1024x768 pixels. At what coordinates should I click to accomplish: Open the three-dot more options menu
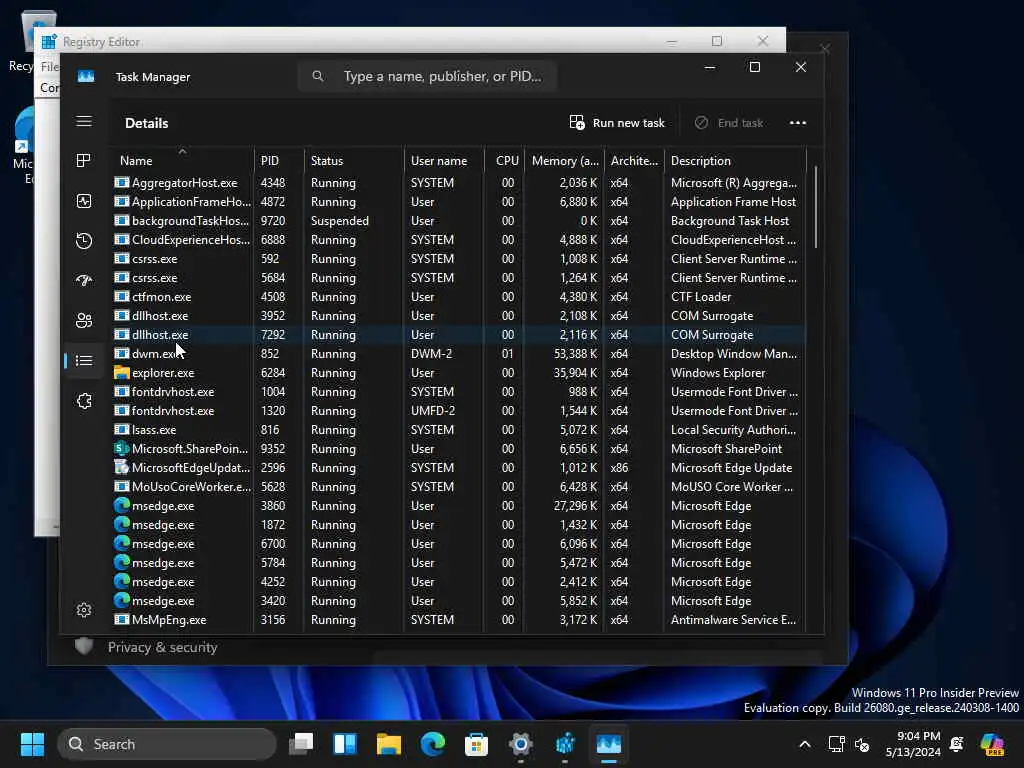797,123
